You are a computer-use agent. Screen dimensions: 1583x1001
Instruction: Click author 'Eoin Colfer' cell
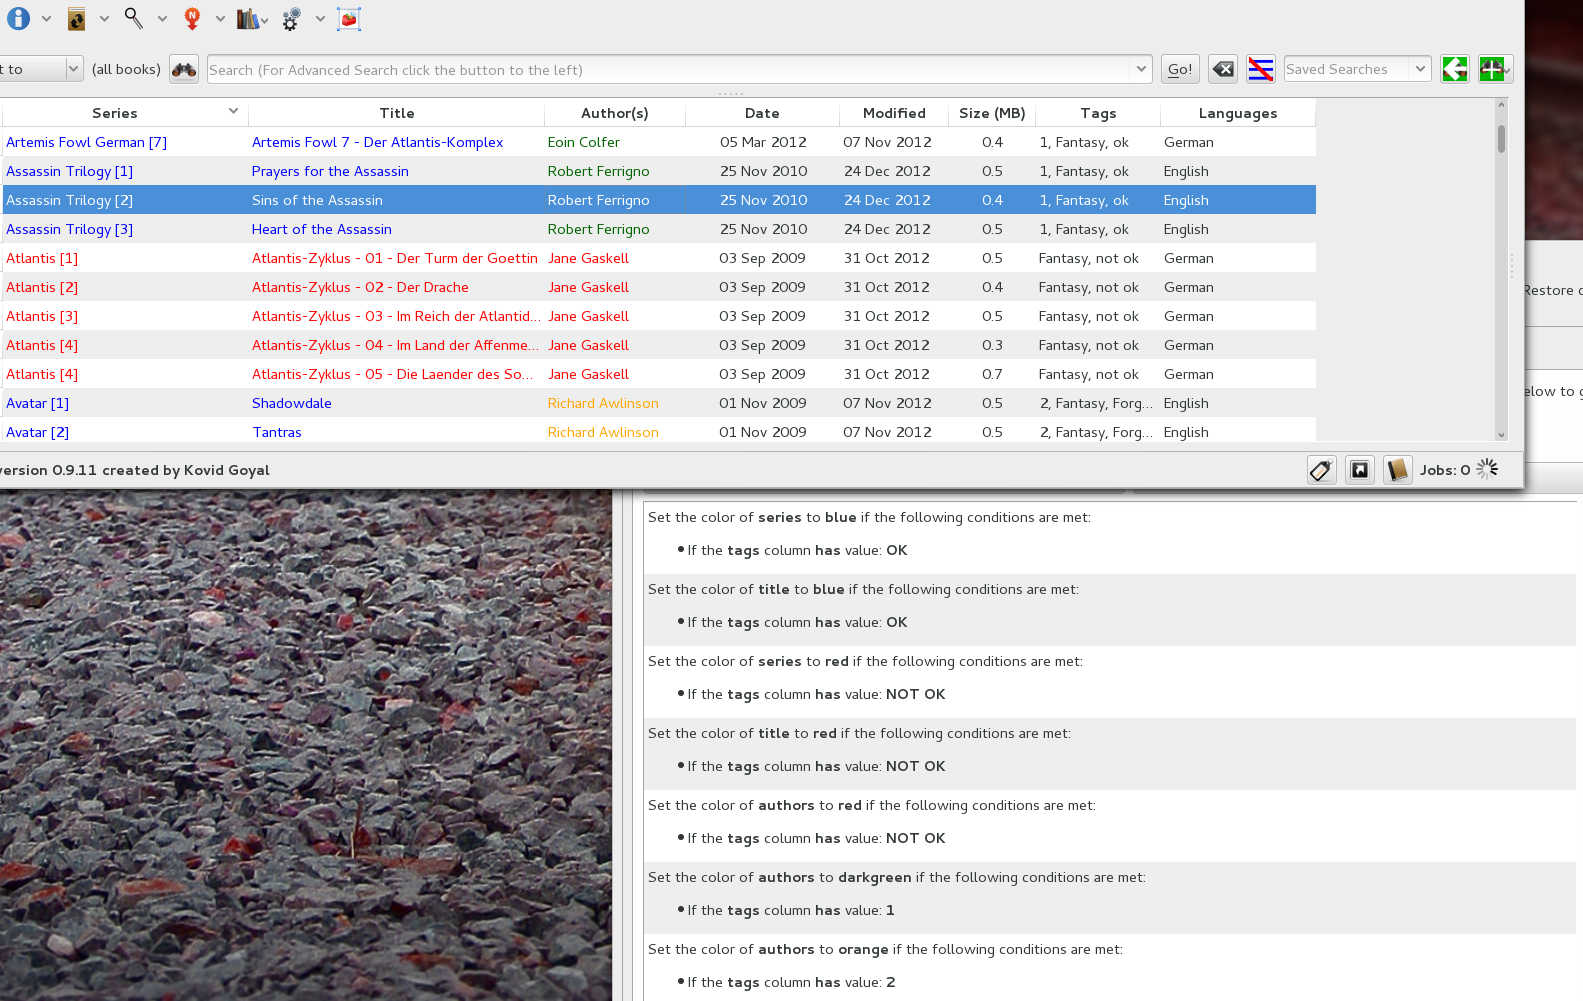615,142
